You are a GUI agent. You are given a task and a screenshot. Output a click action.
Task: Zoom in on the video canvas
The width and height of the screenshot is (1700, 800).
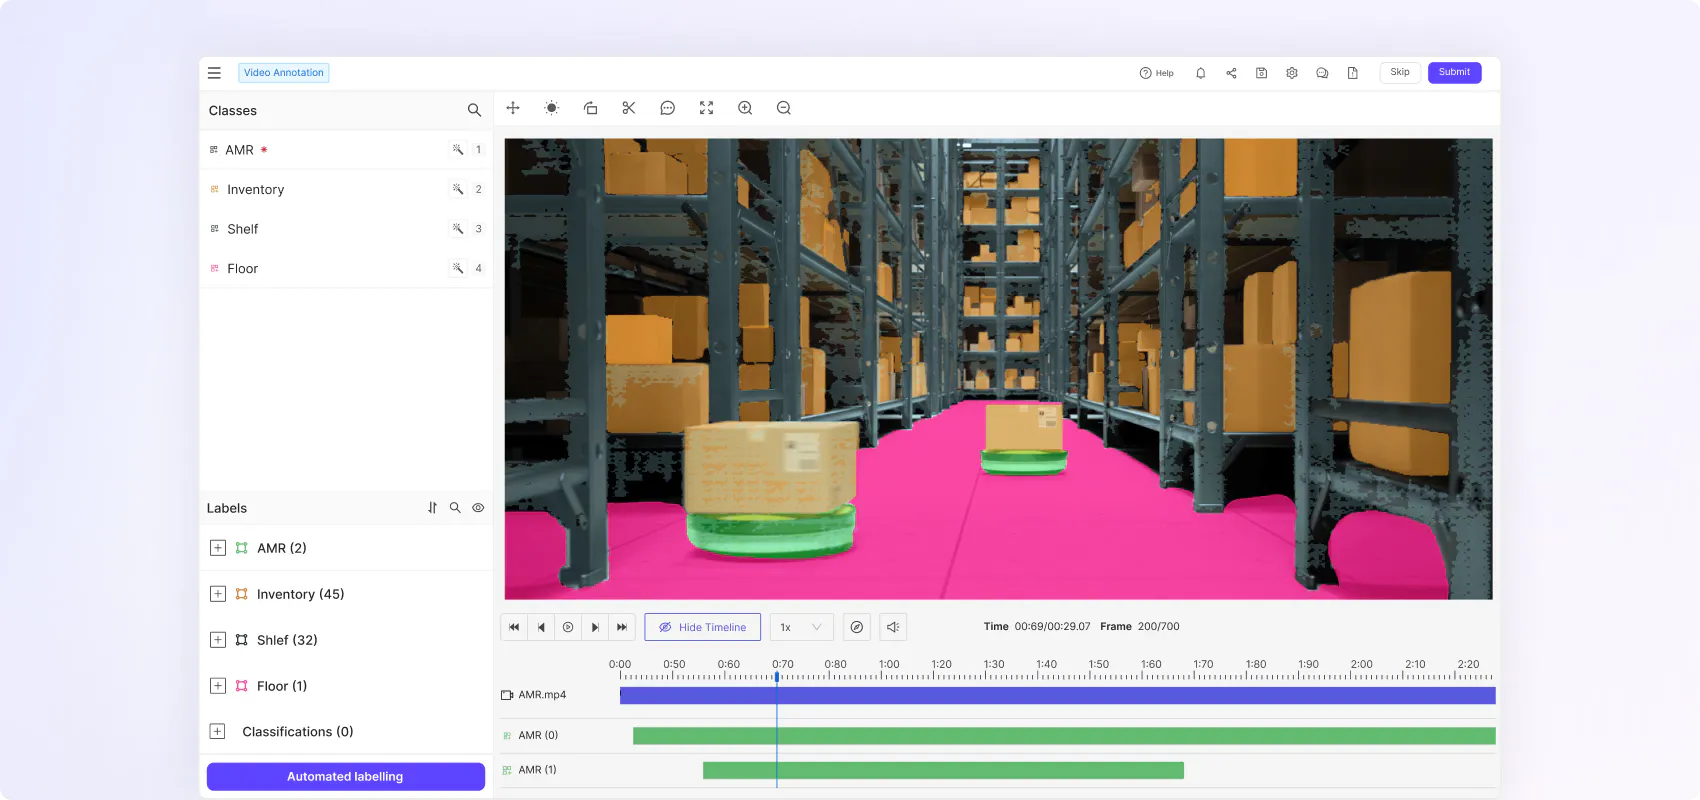(745, 108)
